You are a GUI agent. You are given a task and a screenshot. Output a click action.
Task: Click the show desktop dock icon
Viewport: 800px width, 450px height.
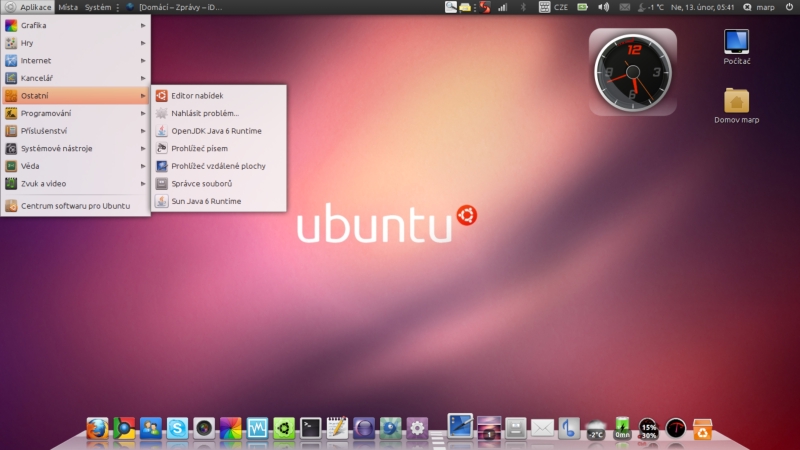point(460,426)
